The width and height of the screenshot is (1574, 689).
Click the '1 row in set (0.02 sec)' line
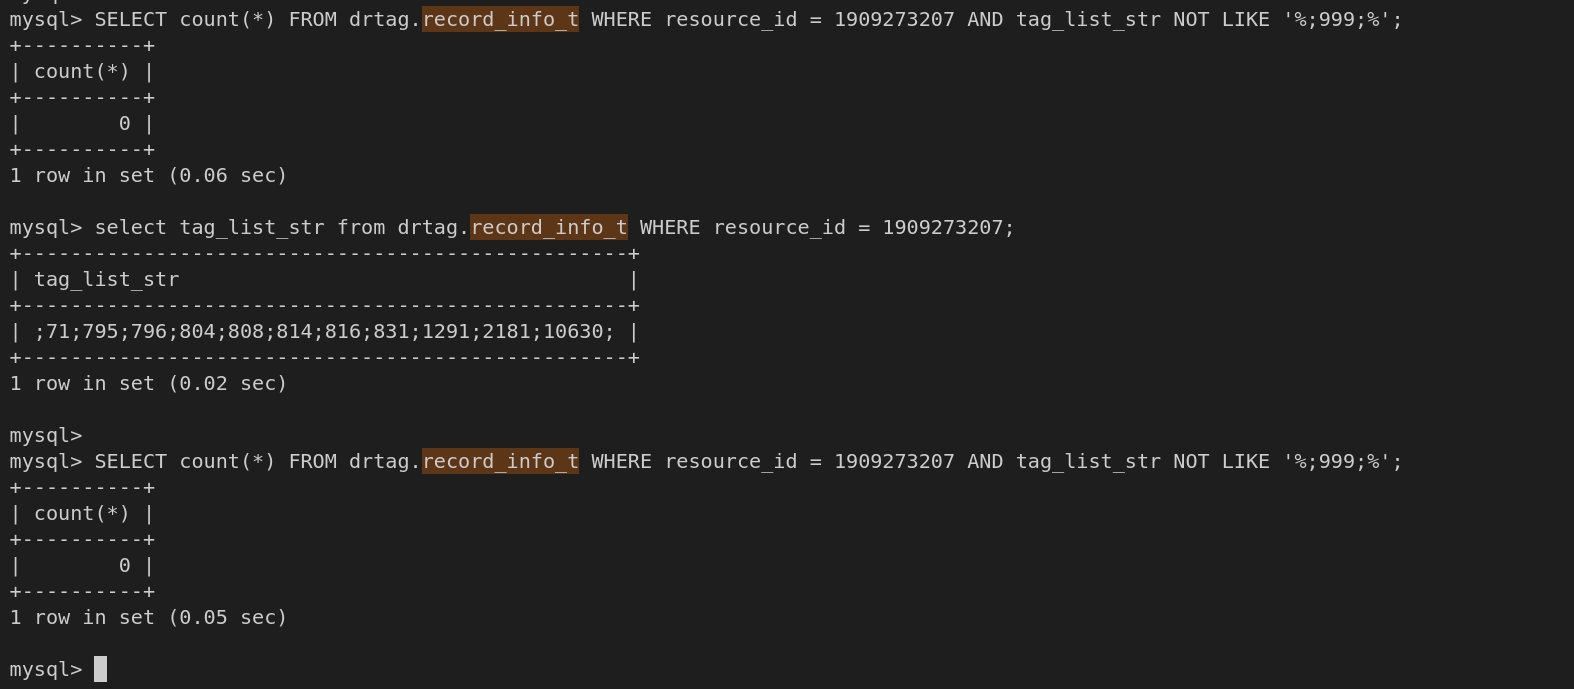(148, 383)
